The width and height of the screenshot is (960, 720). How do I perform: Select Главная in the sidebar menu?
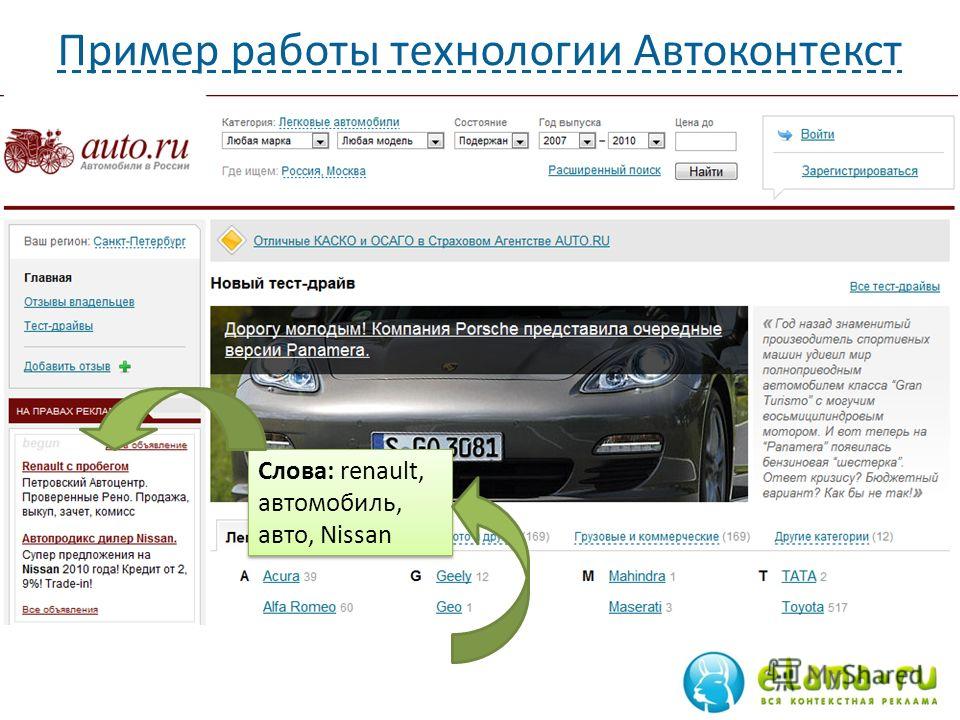coord(48,278)
